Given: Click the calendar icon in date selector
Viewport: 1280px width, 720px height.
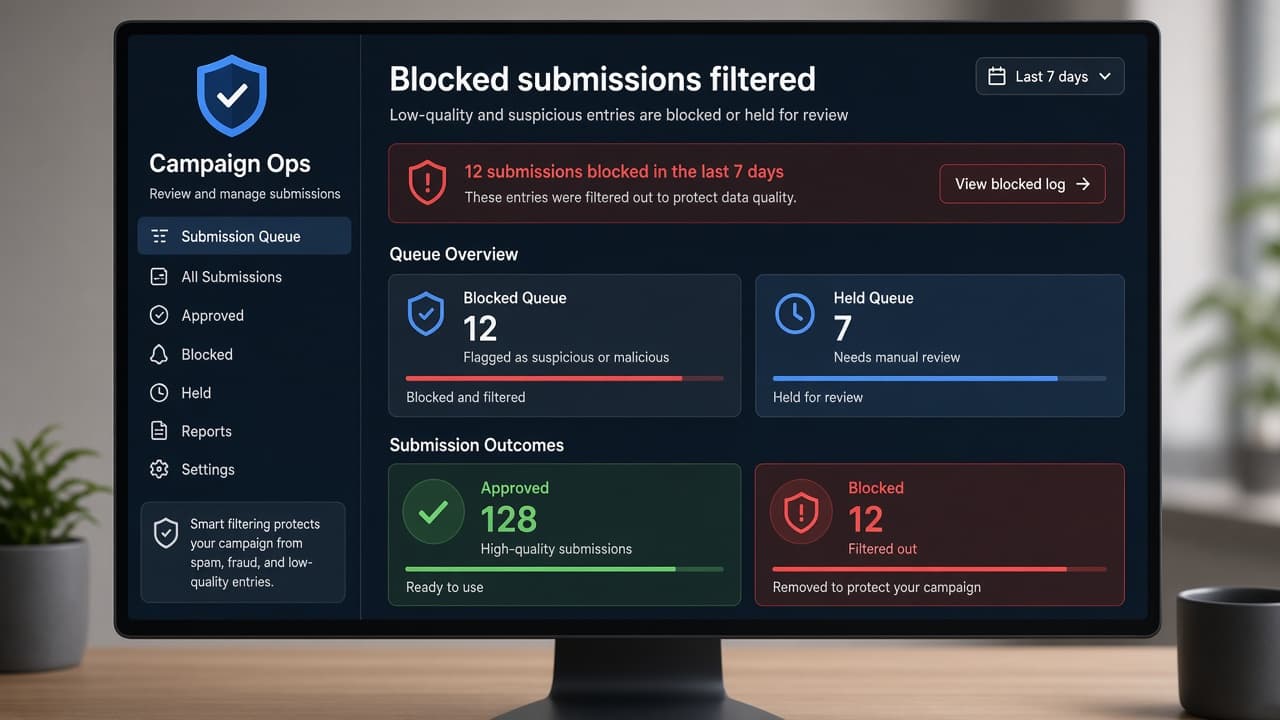Looking at the screenshot, I should [x=997, y=76].
